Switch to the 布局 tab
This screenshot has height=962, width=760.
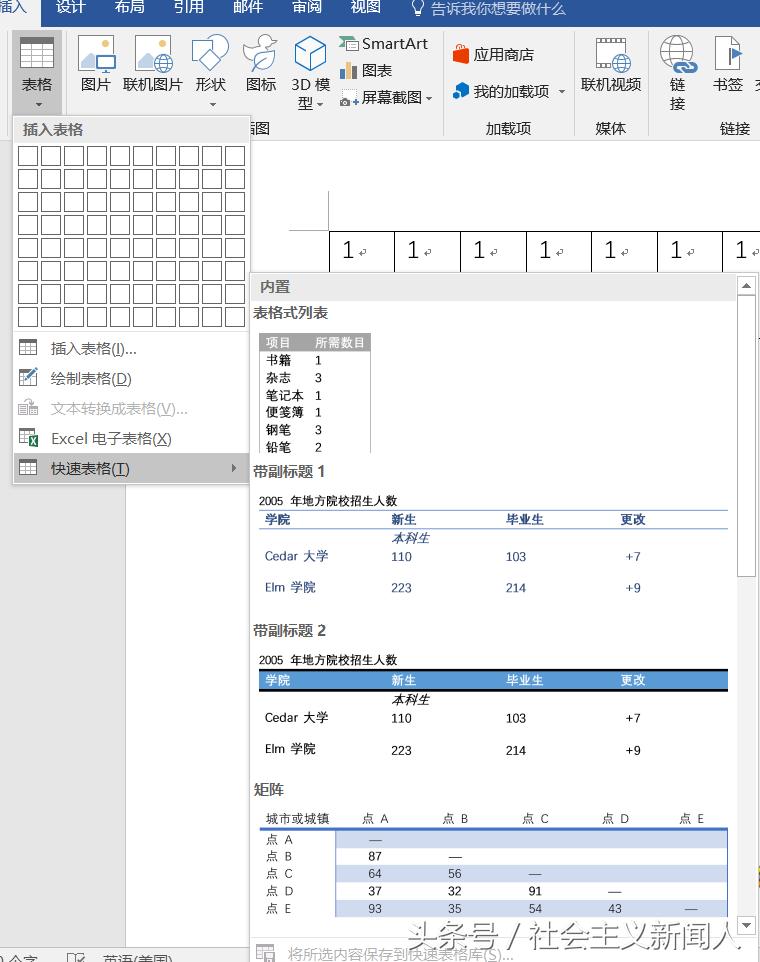point(129,7)
